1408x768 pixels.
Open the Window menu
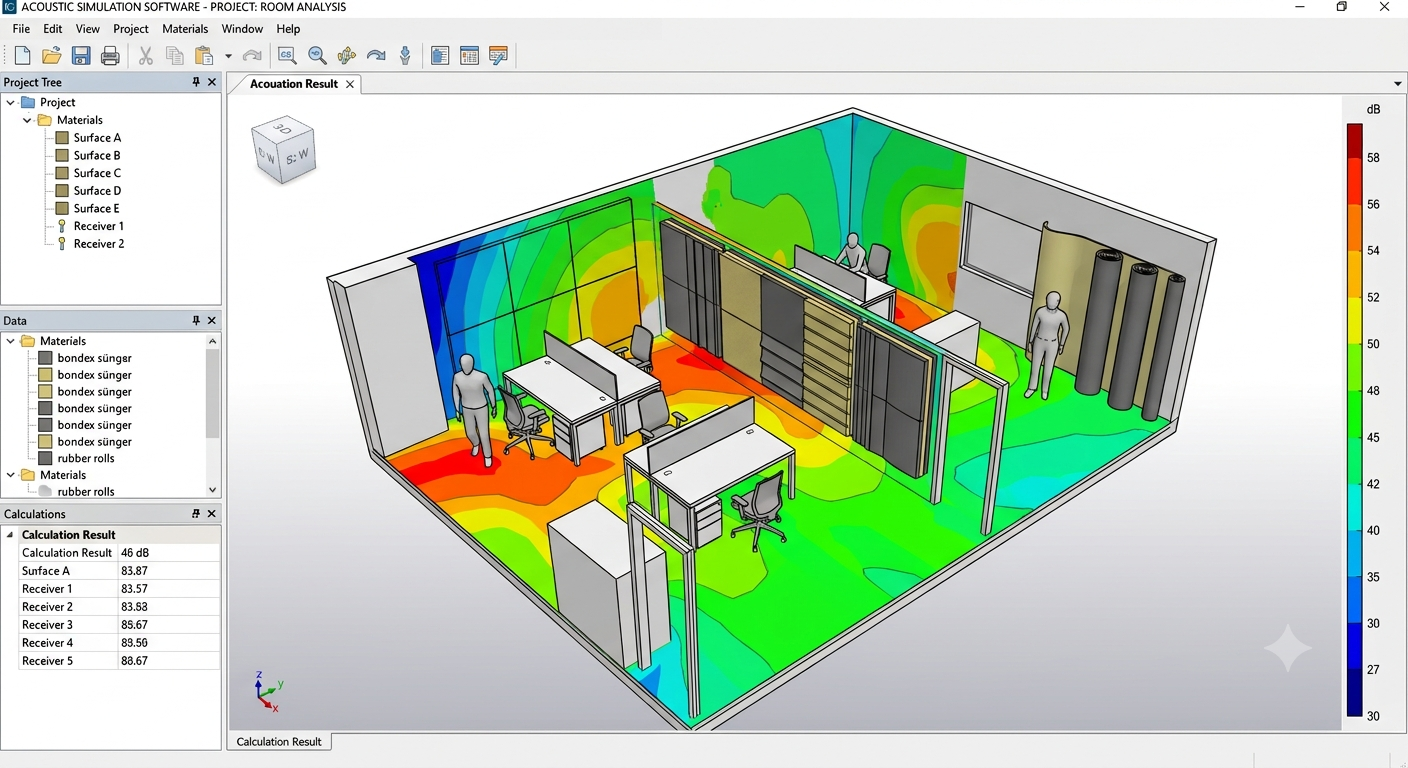pyautogui.click(x=242, y=29)
